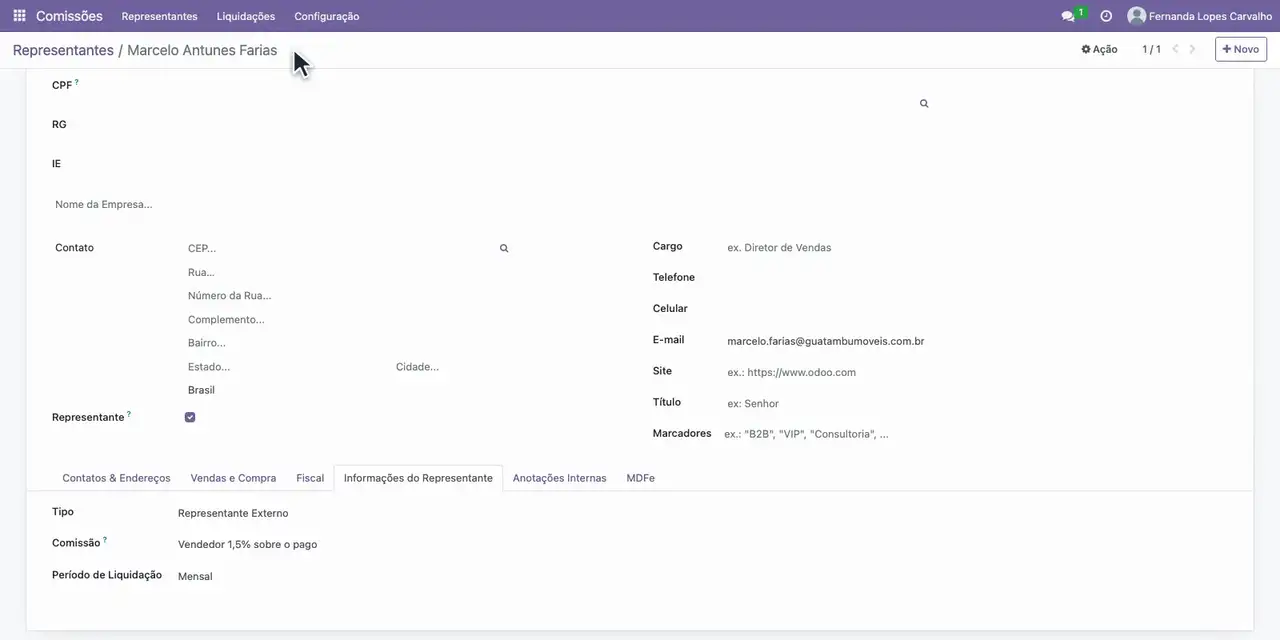Click the Número da Rua field

click(x=348, y=296)
